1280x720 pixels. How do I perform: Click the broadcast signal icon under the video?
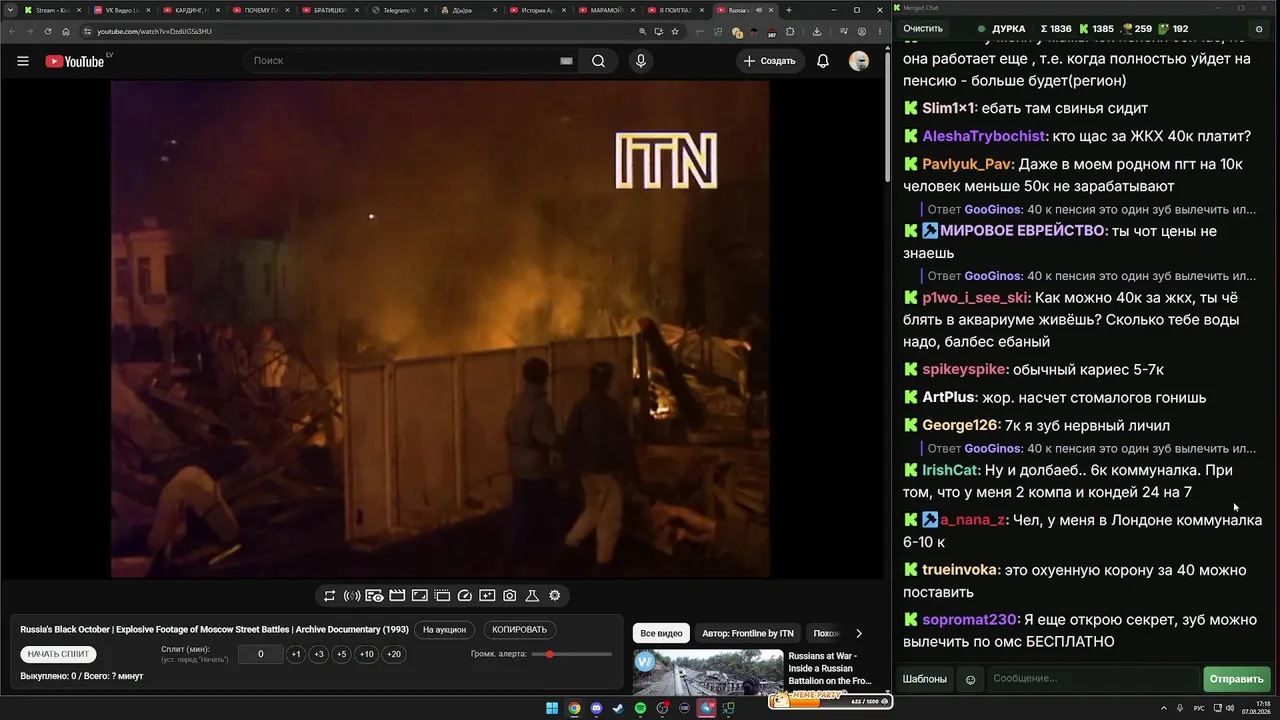pyautogui.click(x=352, y=596)
